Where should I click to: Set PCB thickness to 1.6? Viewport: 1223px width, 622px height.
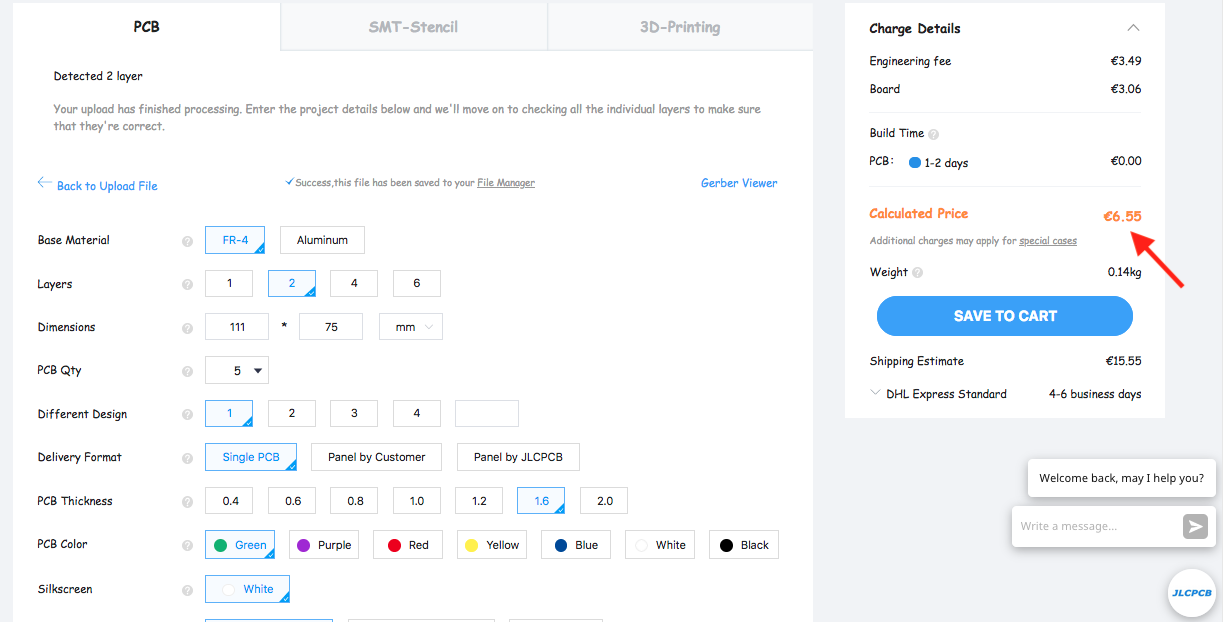pyautogui.click(x=541, y=501)
